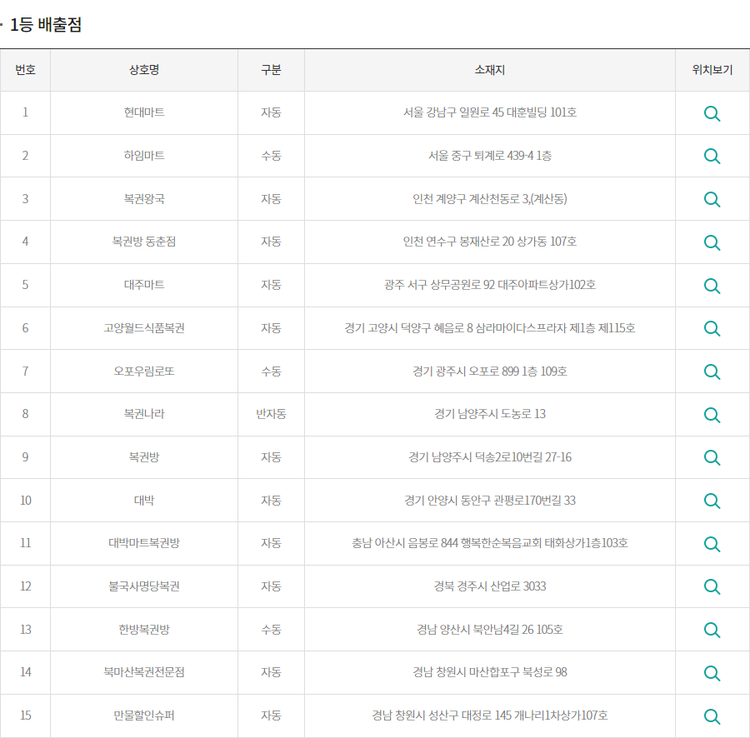View map for 불국사명당복권
This screenshot has width=750, height=738.
point(712,587)
